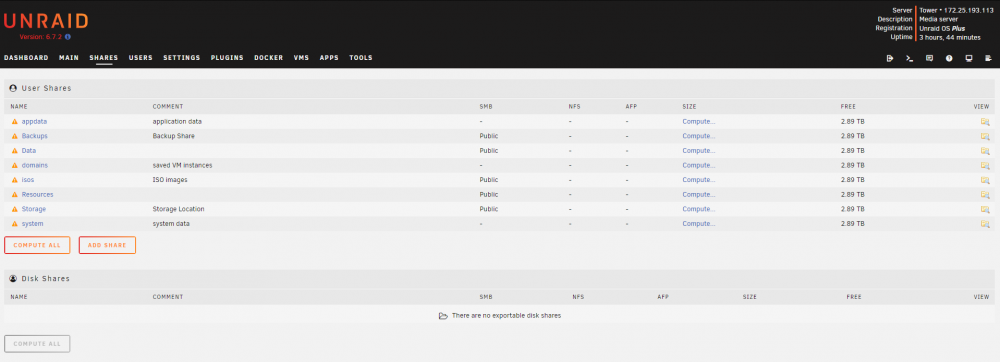1000x362 pixels.
Task: Click the warning triangle beside Resources
Action: (x=15, y=194)
